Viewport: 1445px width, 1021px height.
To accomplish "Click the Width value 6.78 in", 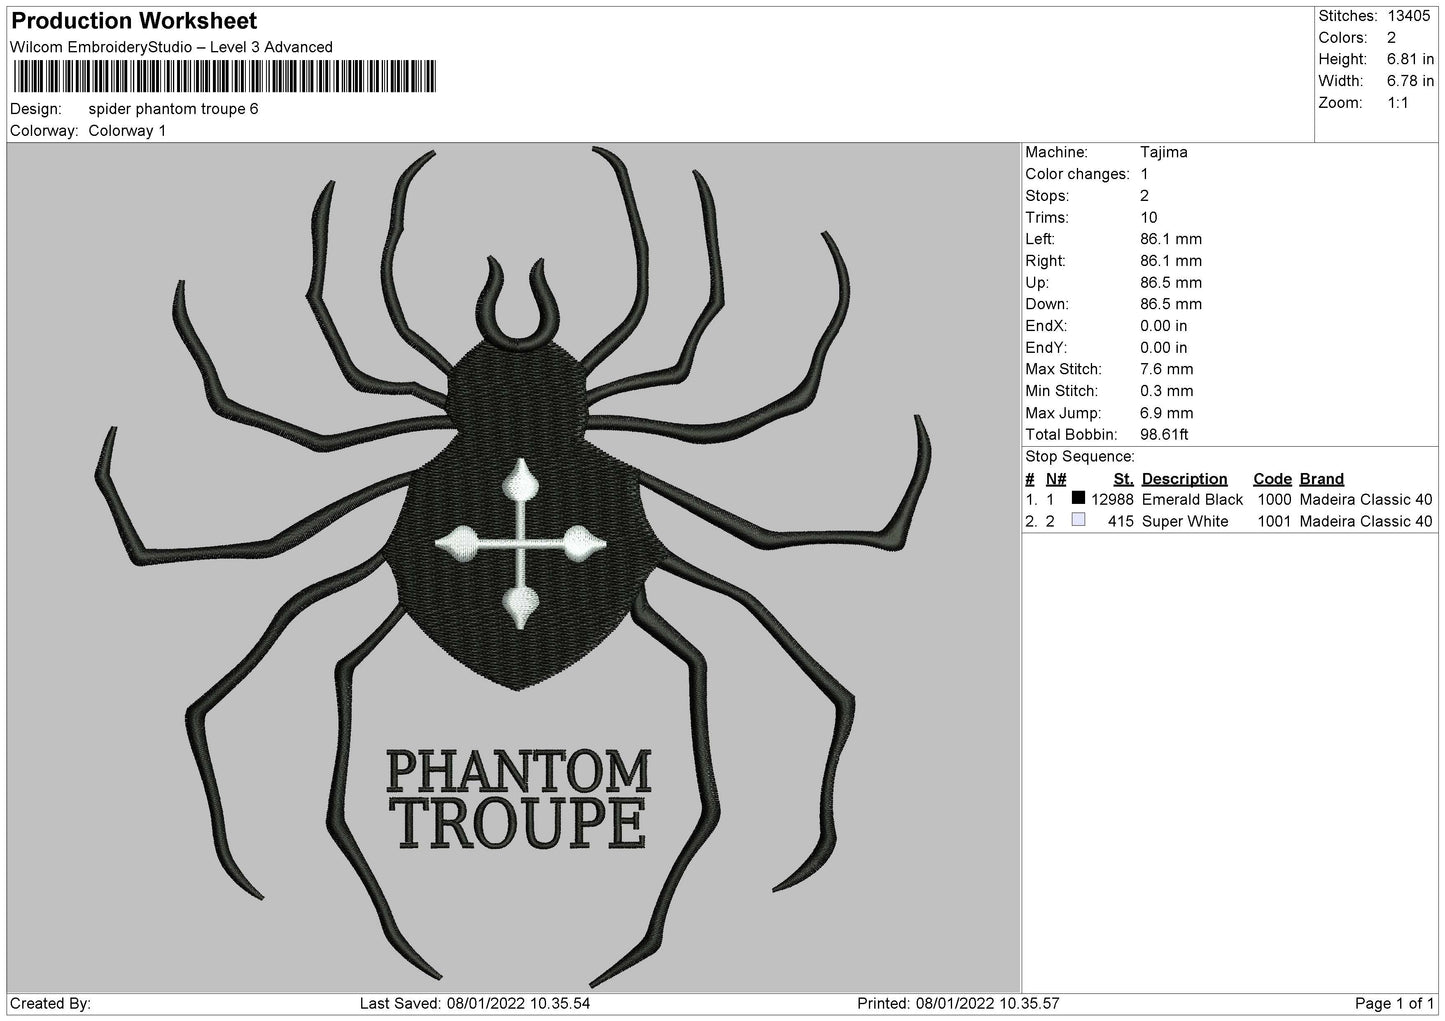I will point(1410,81).
